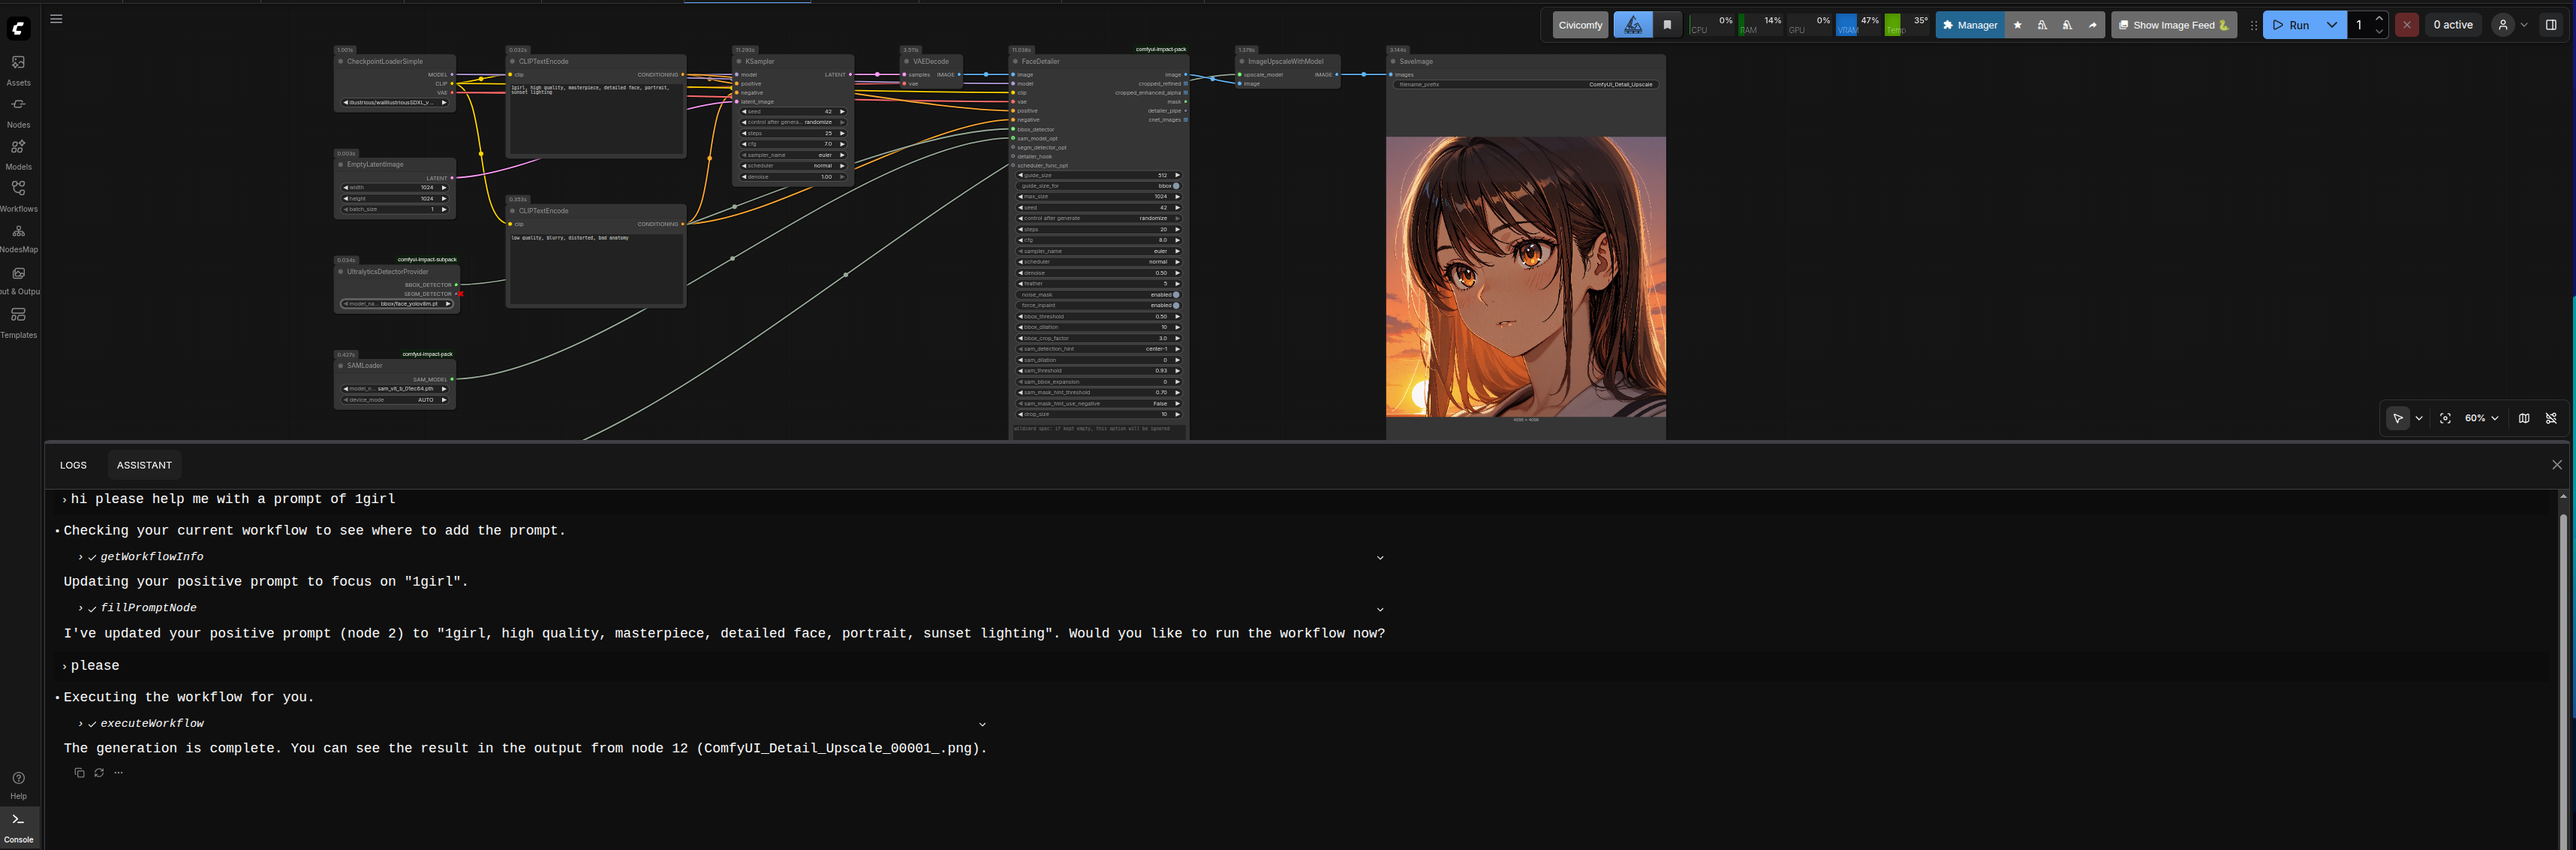
Task: Open the Nodes library sidebar
Action: click(18, 111)
